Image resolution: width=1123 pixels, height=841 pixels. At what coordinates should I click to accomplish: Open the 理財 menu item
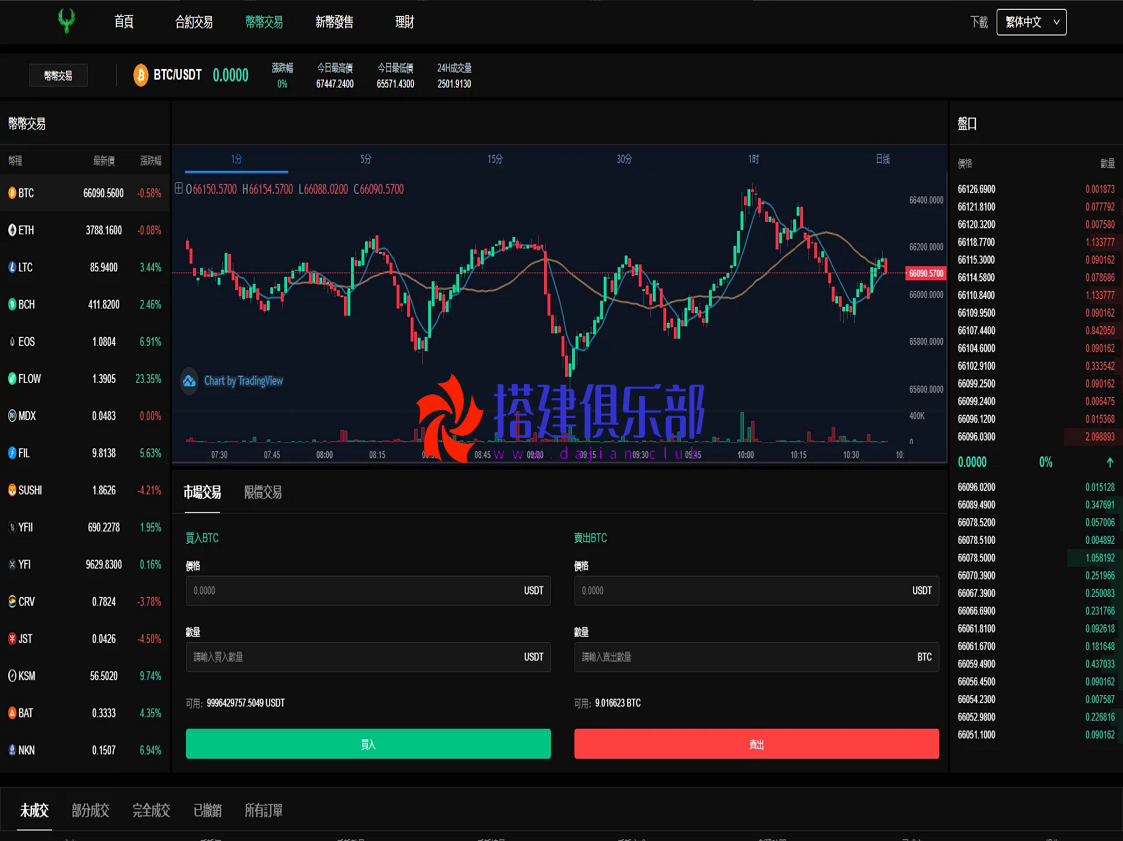[x=405, y=22]
